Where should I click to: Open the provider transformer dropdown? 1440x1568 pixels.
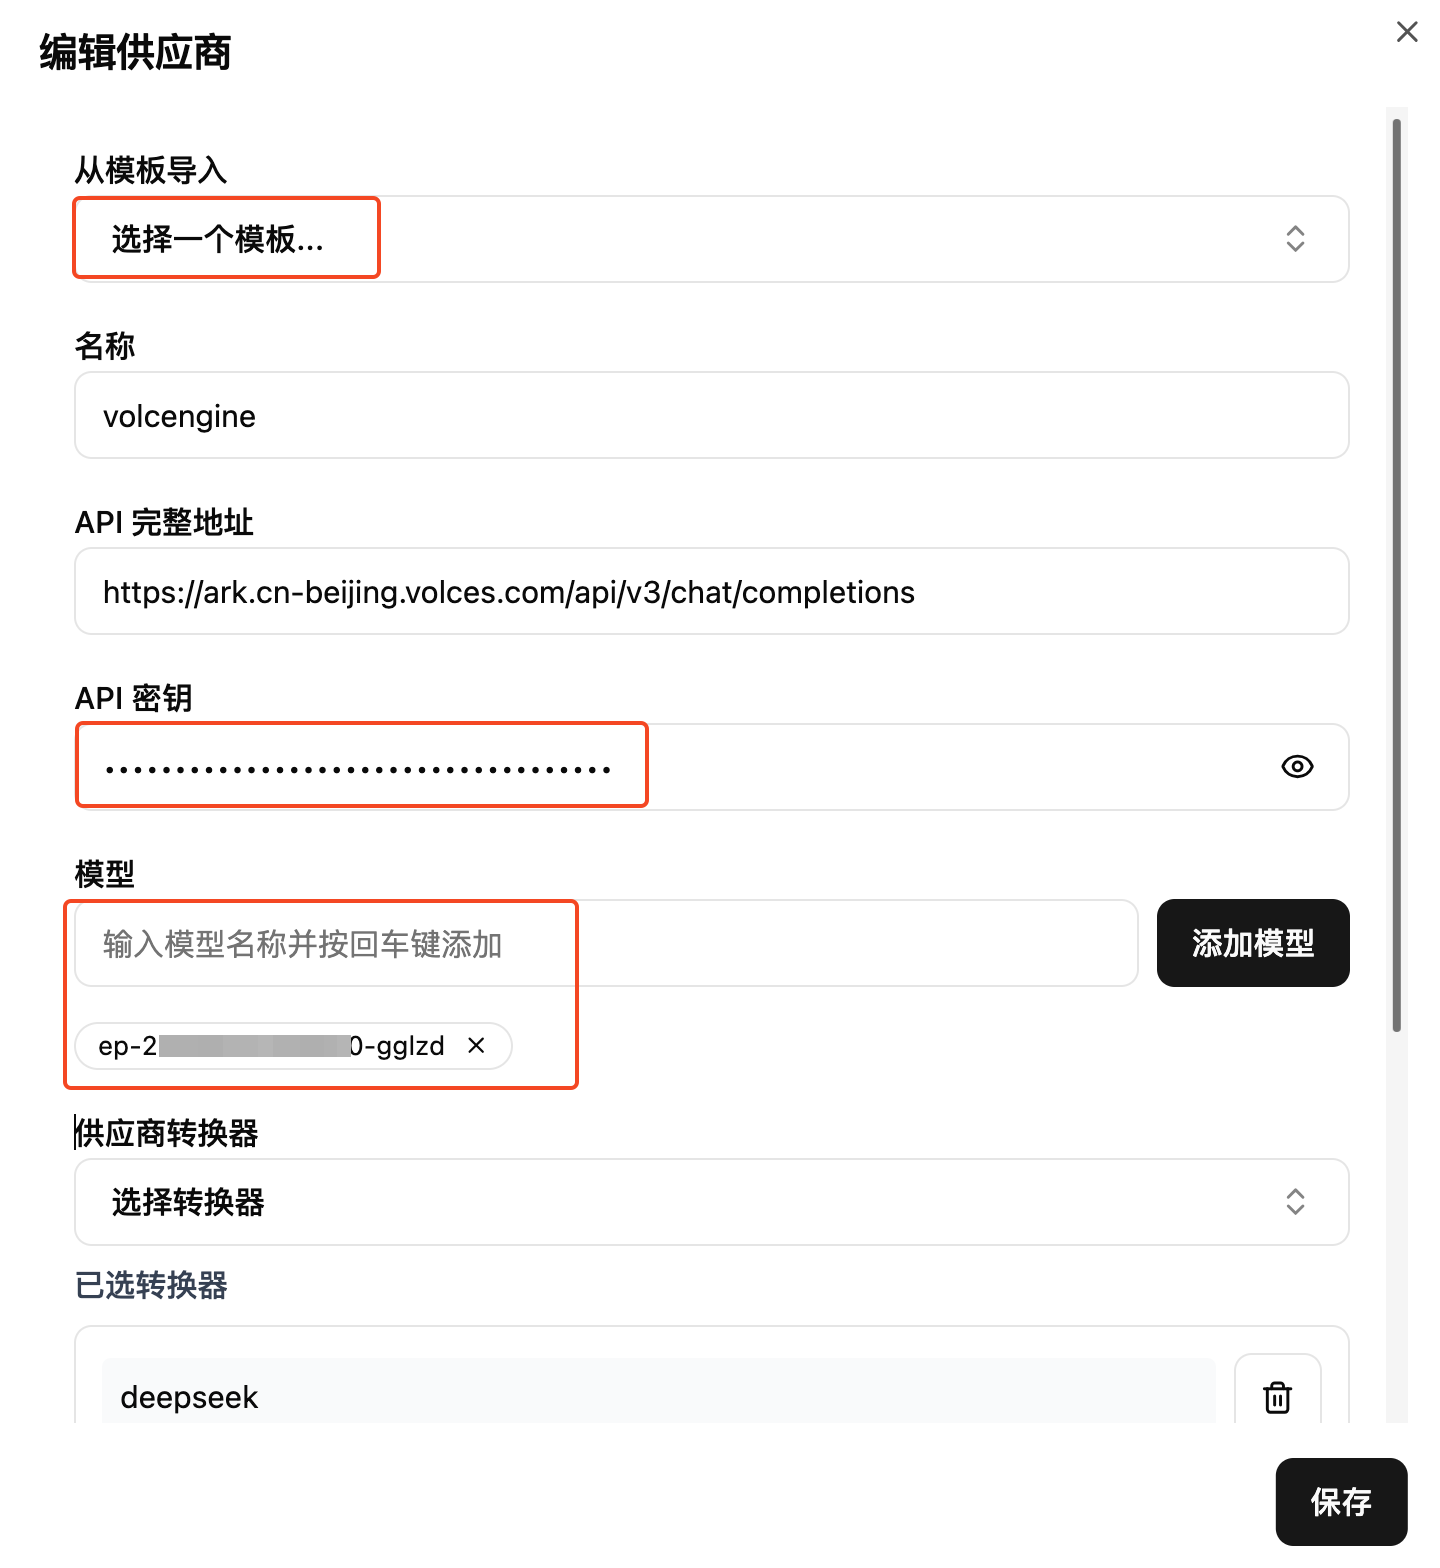(x=712, y=1202)
